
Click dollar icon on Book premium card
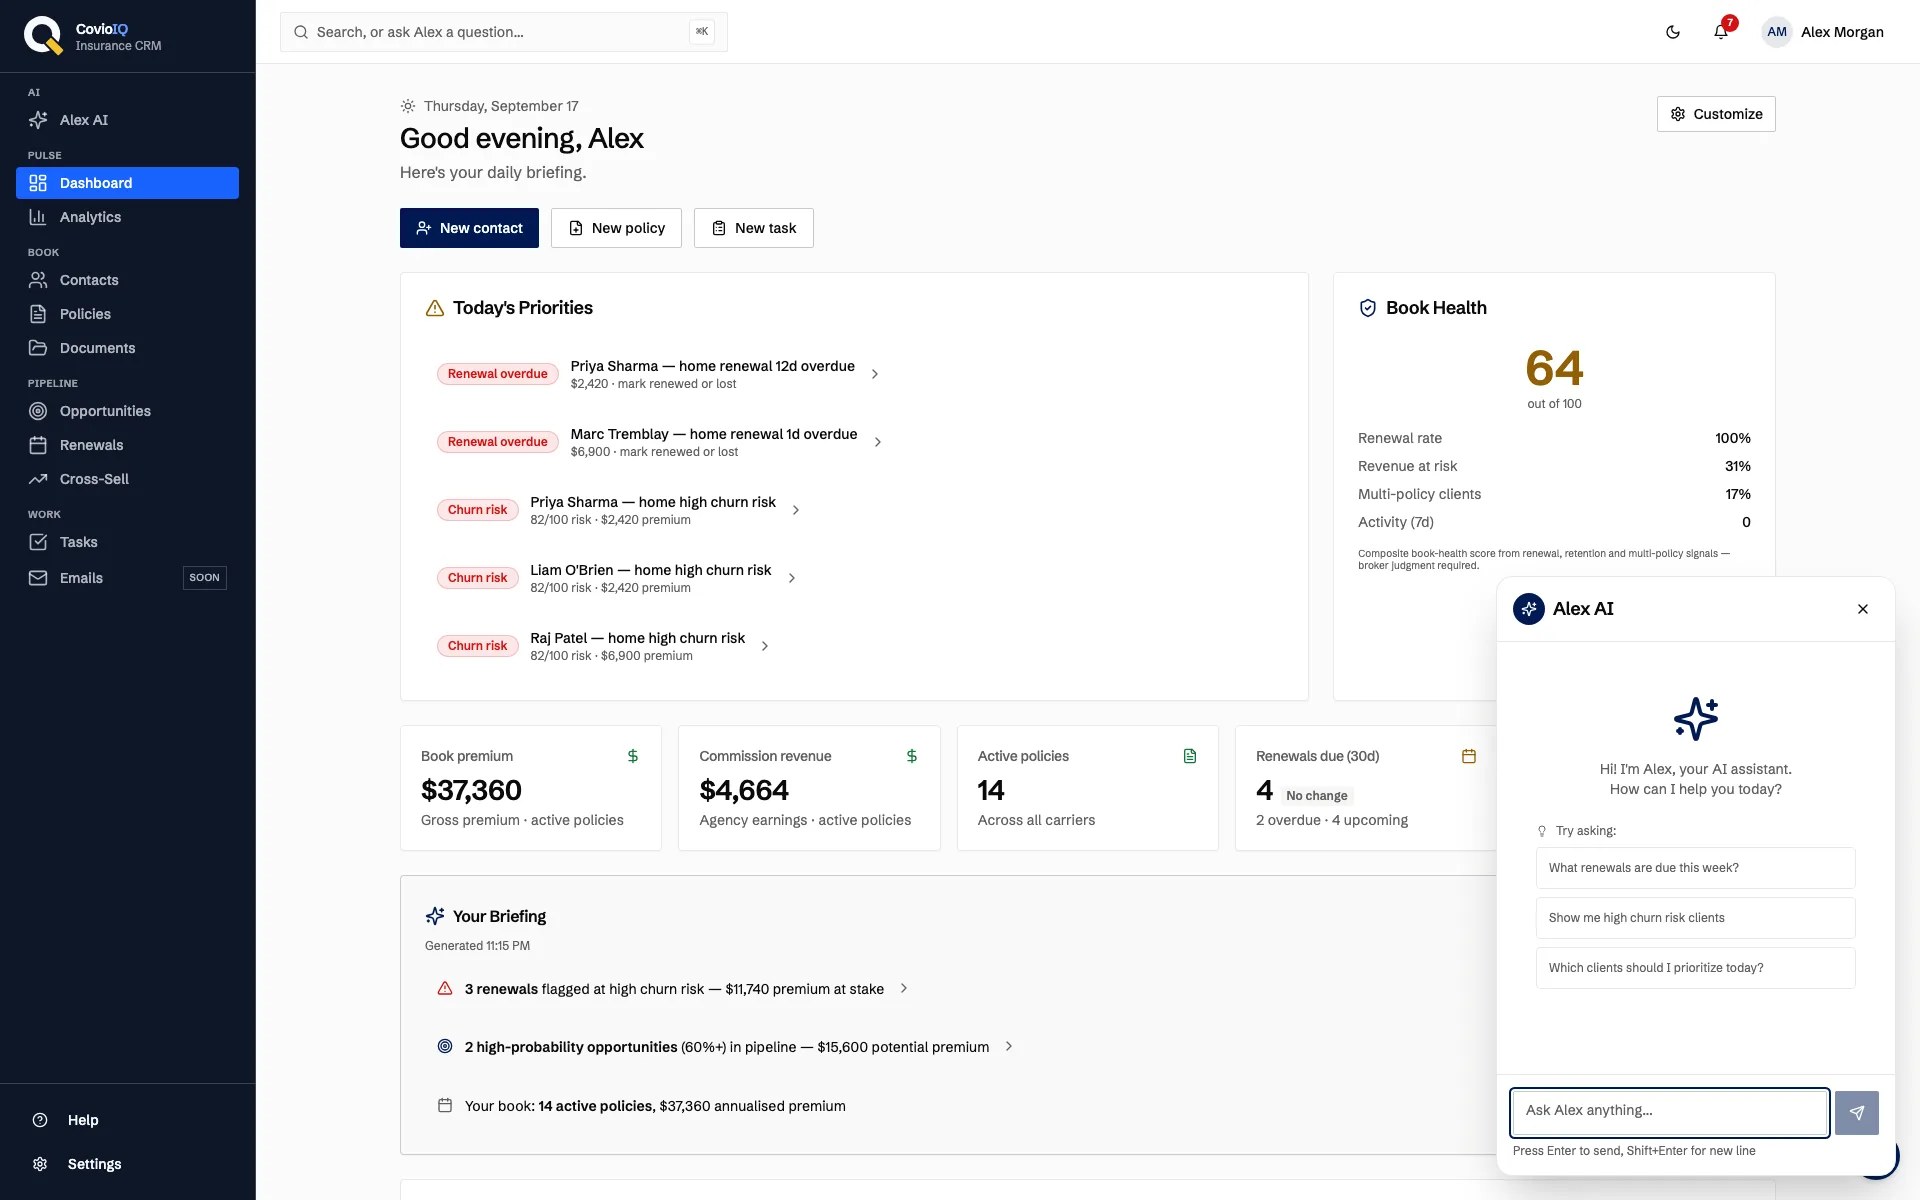point(633,756)
